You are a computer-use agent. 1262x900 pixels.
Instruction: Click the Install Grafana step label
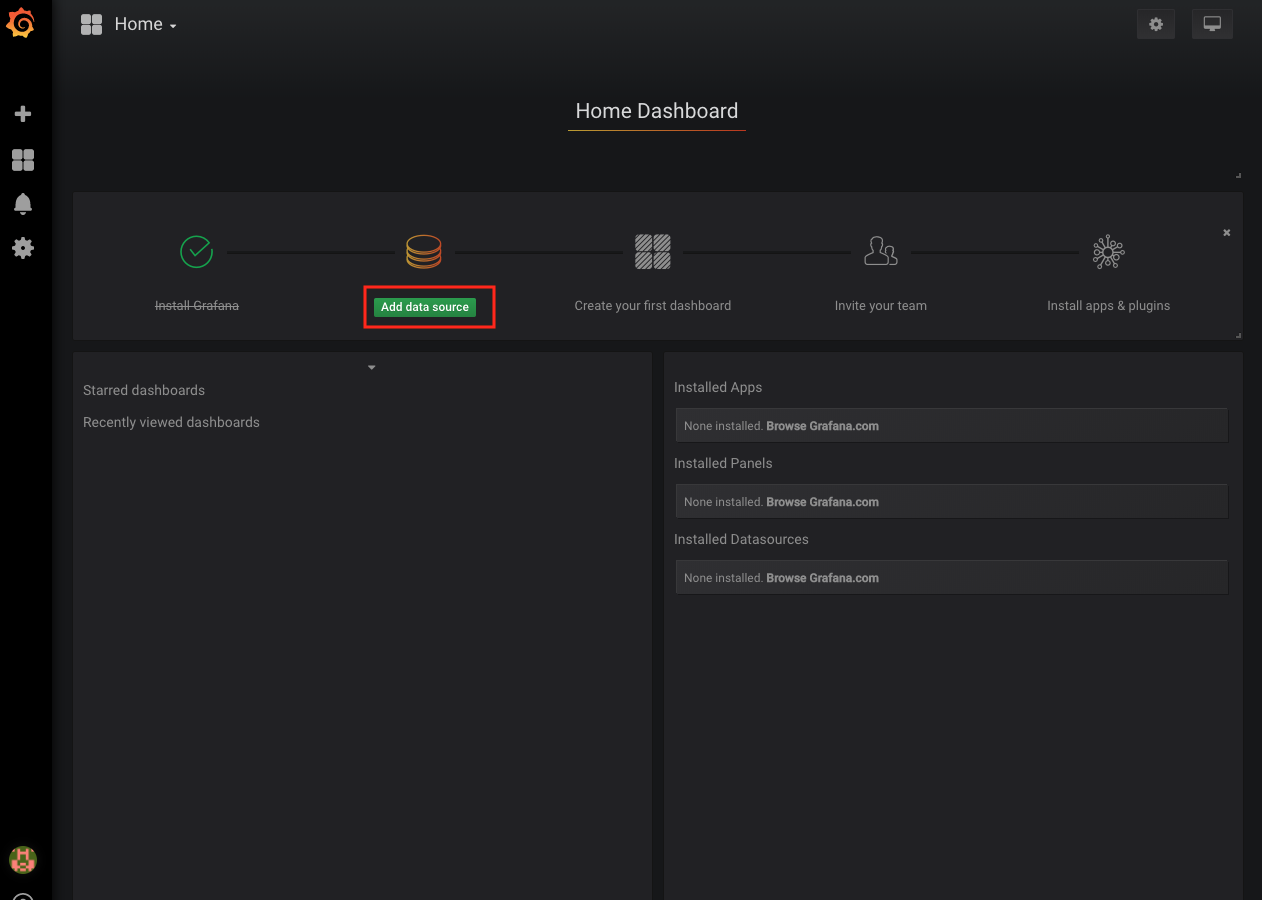[x=197, y=306]
